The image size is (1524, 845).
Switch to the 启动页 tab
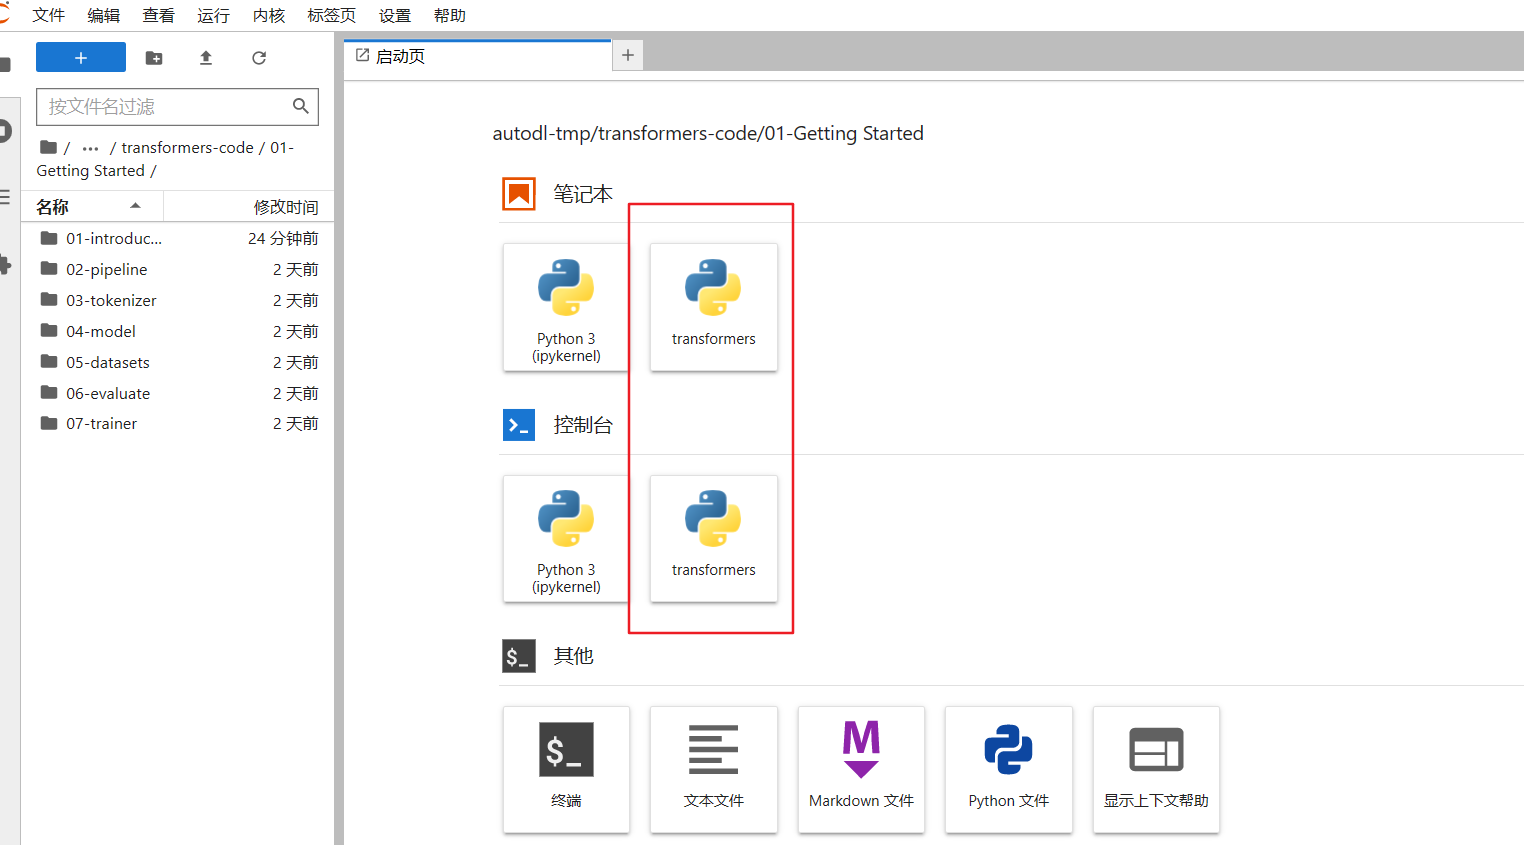pos(478,56)
